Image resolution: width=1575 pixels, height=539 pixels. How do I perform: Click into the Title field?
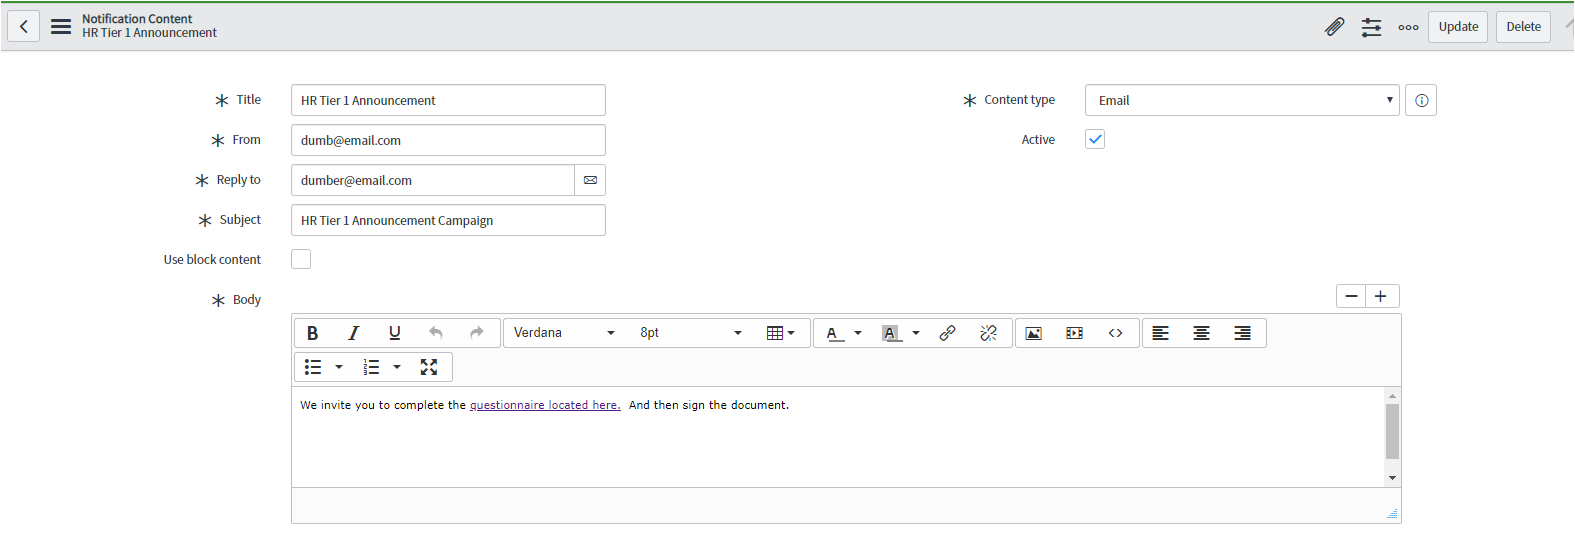point(448,100)
